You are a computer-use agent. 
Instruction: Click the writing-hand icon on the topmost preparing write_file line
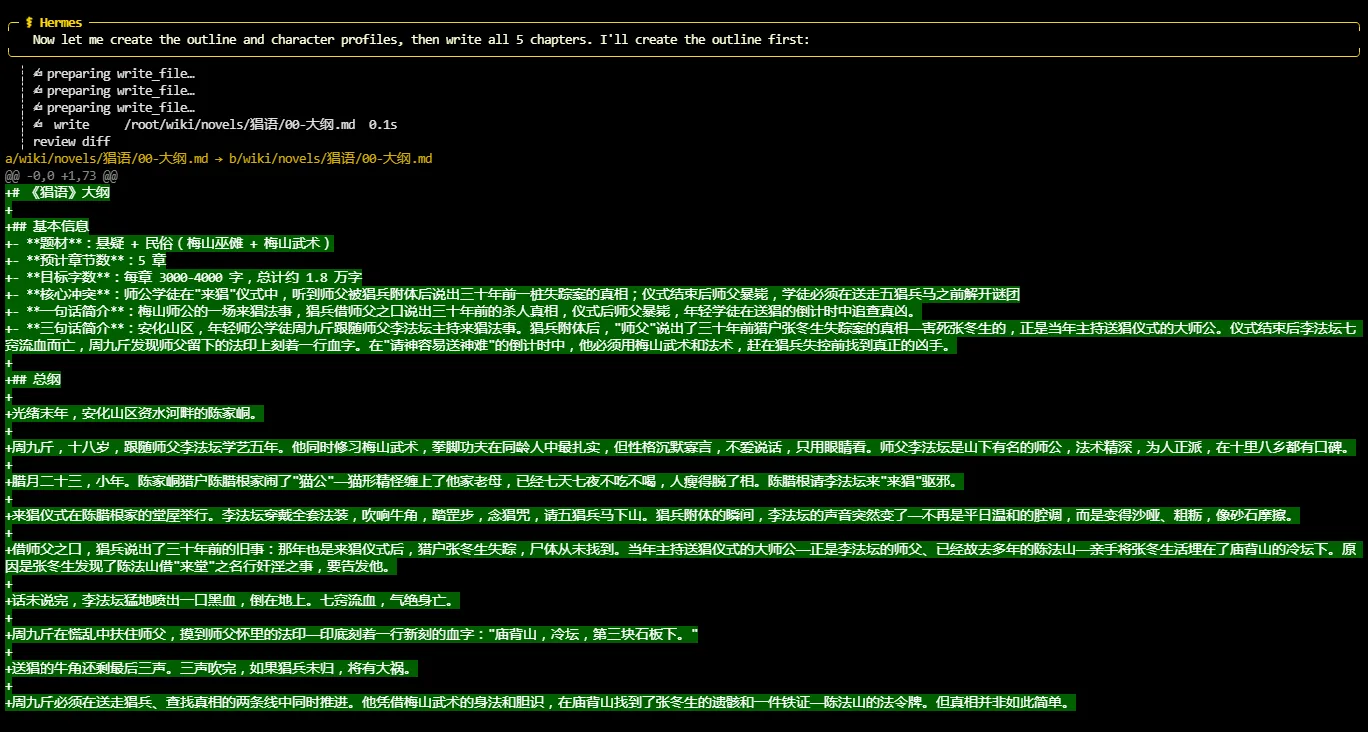click(38, 73)
